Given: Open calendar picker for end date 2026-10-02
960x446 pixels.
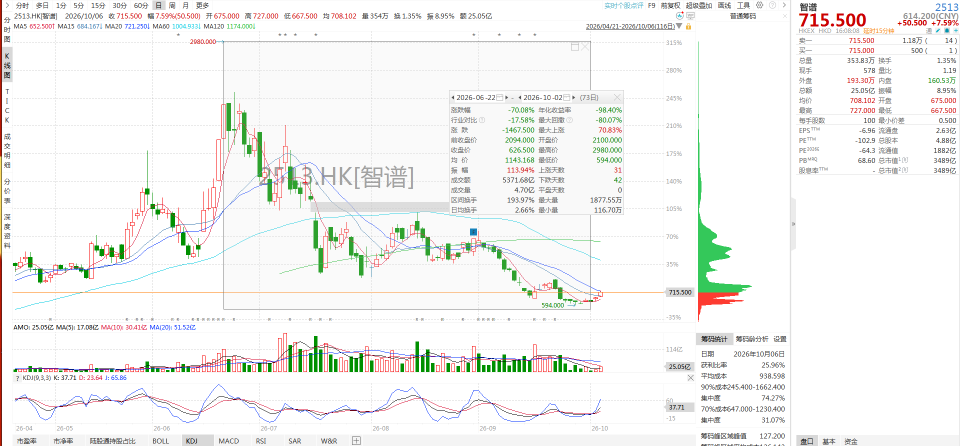Looking at the screenshot, I should pos(567,97).
